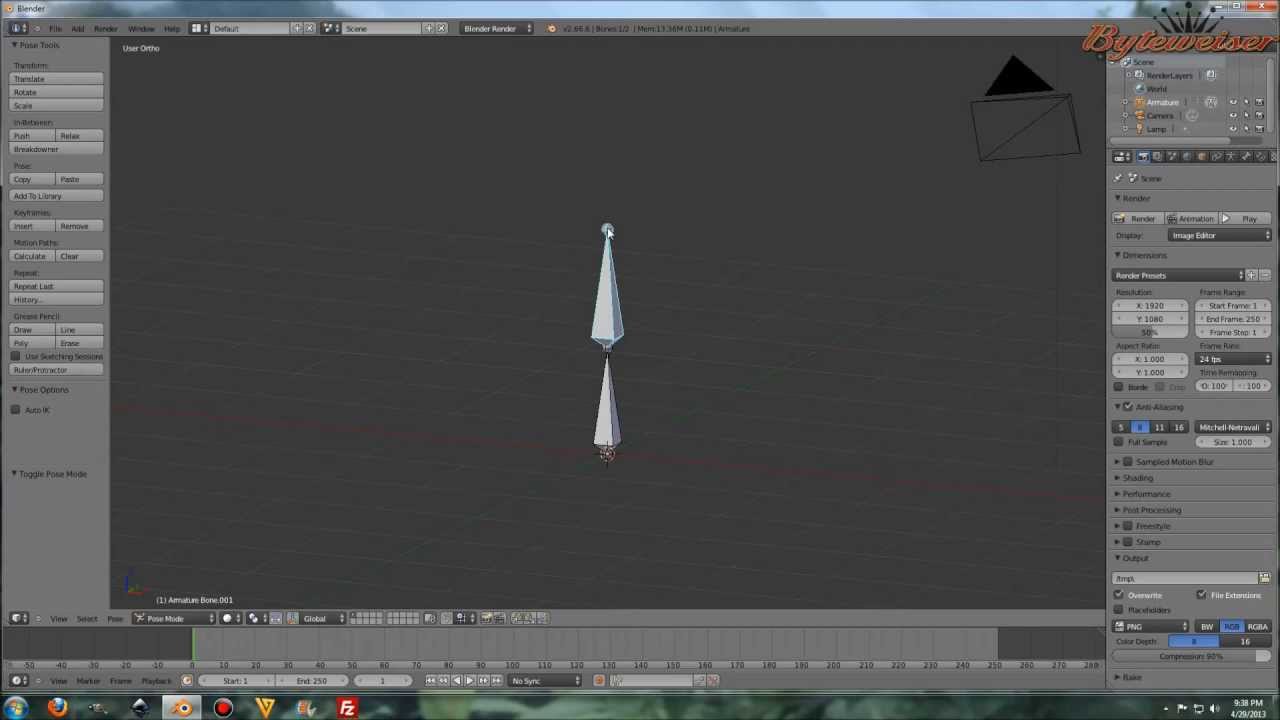Open the Object properties tab icon
This screenshot has height=720, width=1280.
pos(1201,156)
